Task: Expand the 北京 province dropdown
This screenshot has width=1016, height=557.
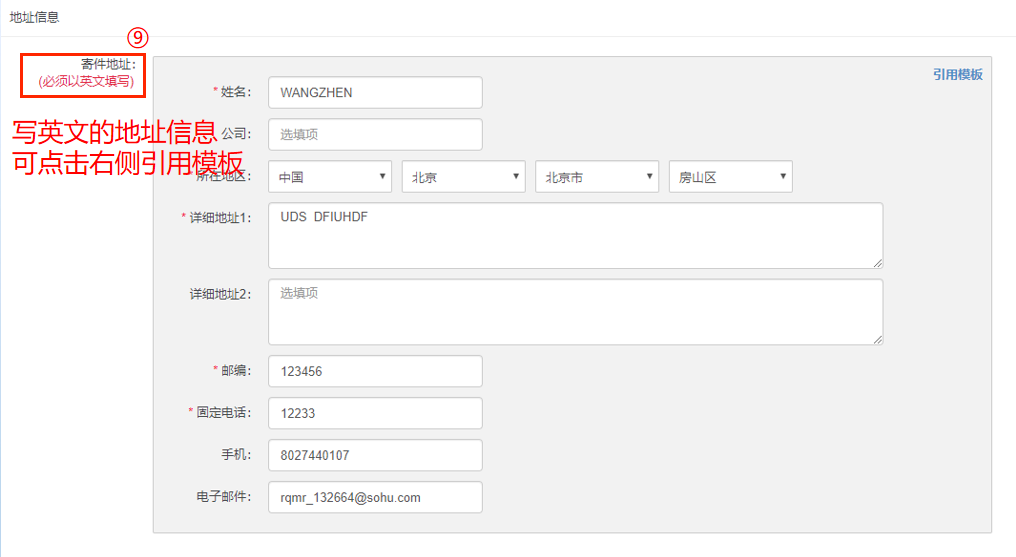Action: coord(463,177)
